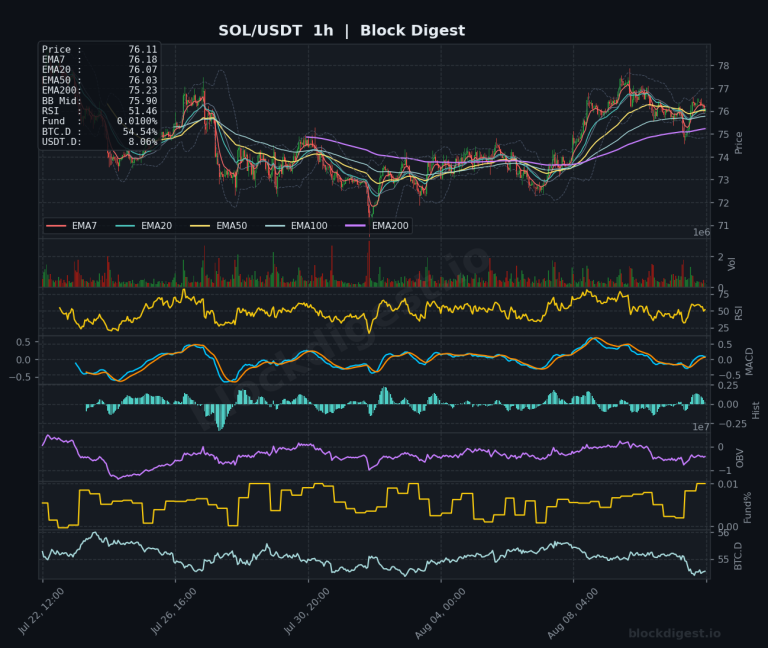768x648 pixels.
Task: Click the "77" tick on the price axis
Action: [x=723, y=89]
